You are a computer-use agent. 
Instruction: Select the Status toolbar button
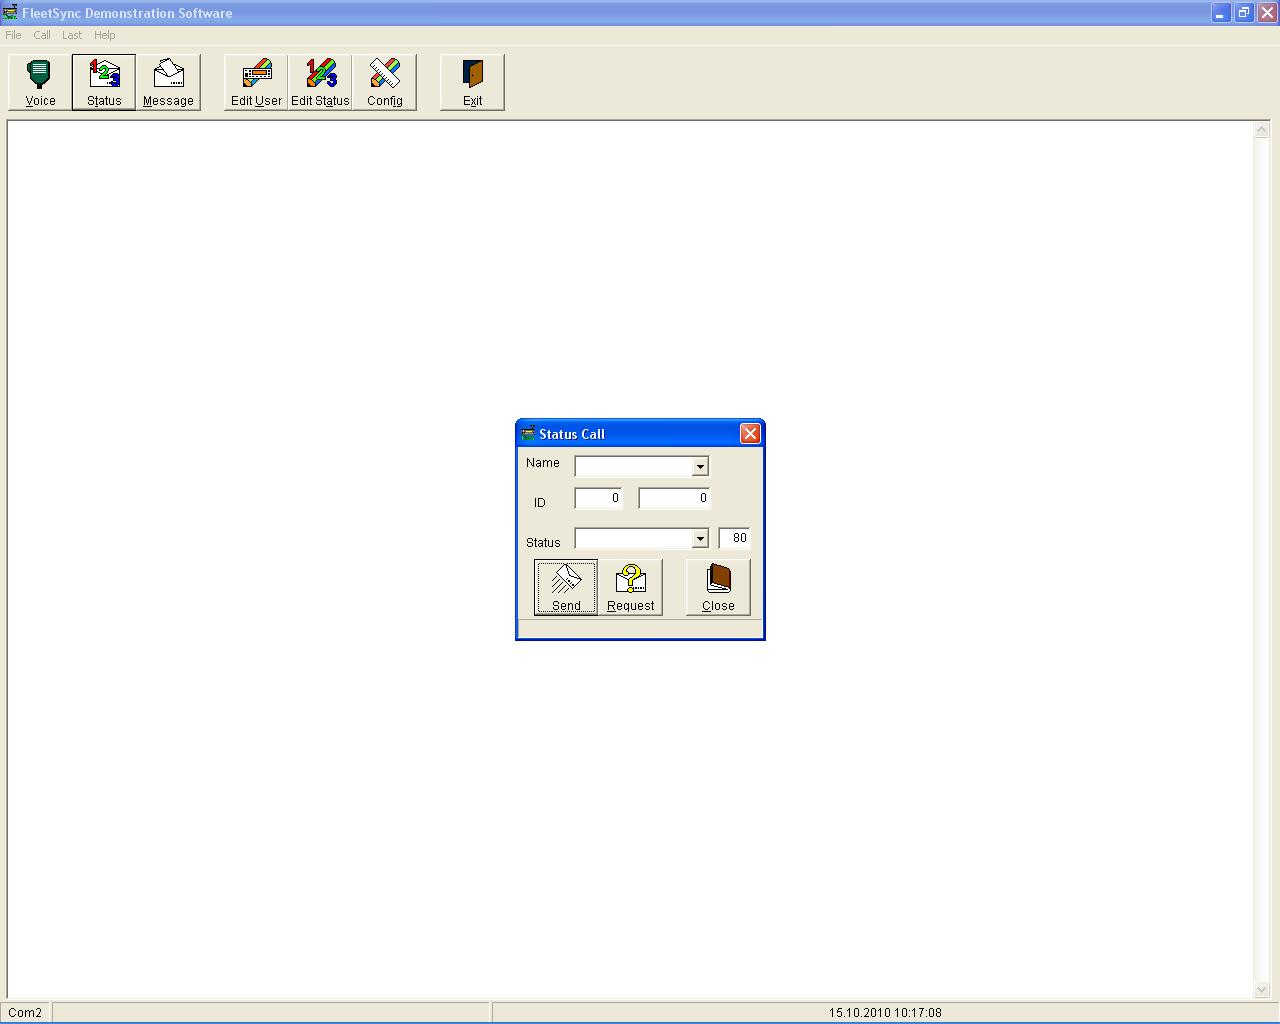[x=104, y=82]
